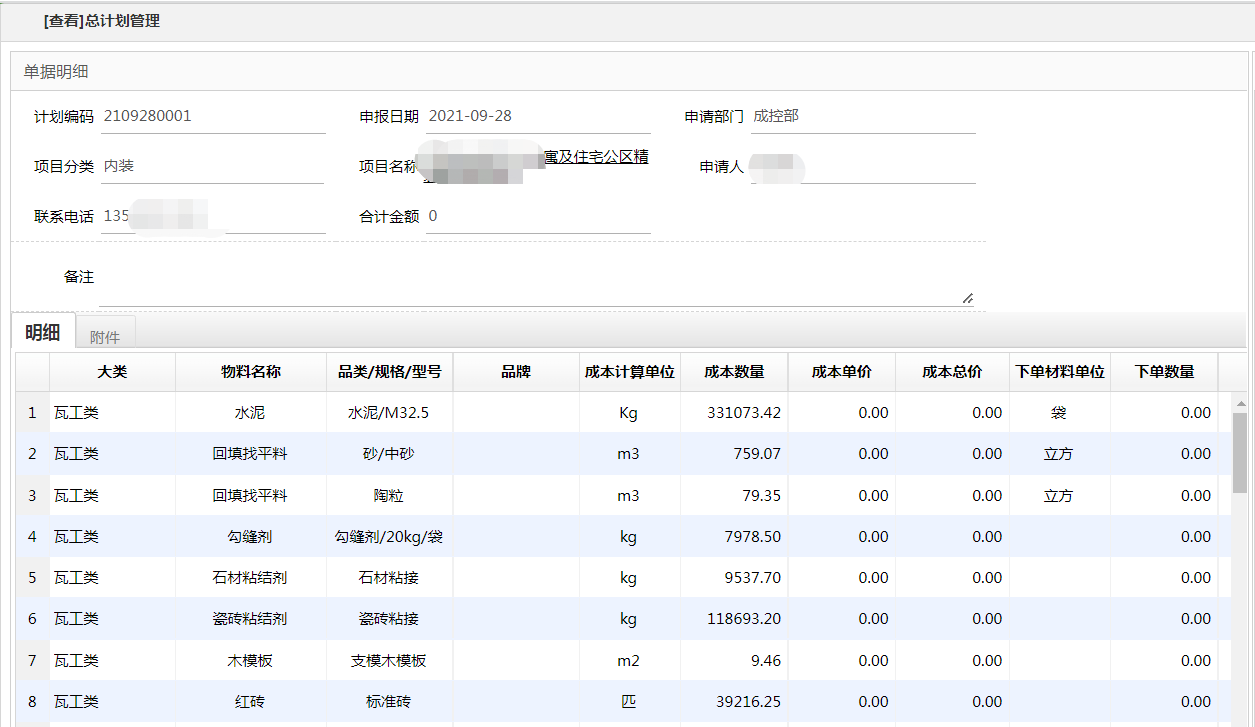Click the 大类 column header
1255x727 pixels.
coord(112,372)
